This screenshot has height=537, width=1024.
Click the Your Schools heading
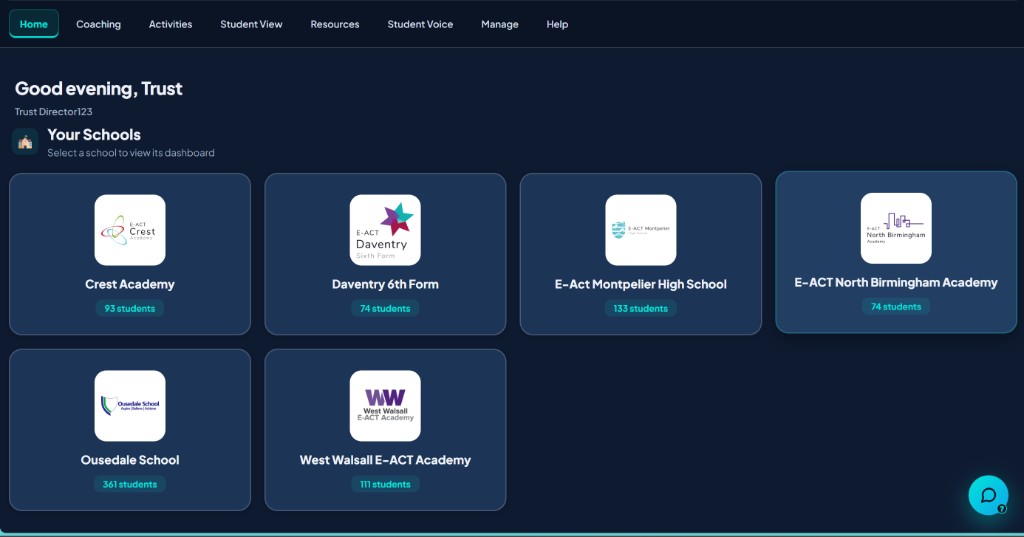coord(94,135)
